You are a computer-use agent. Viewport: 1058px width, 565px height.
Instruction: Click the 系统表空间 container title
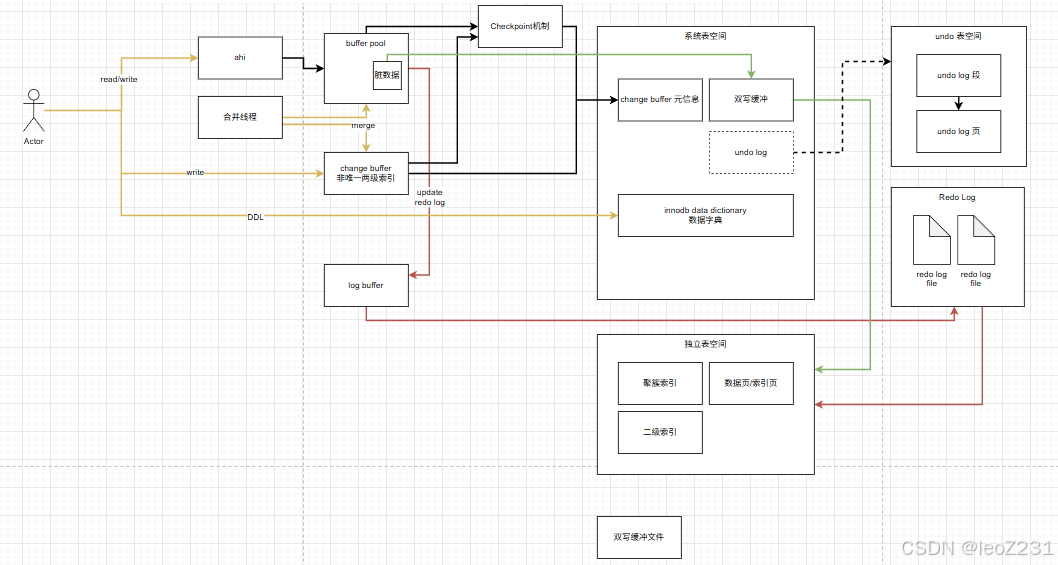pos(706,36)
